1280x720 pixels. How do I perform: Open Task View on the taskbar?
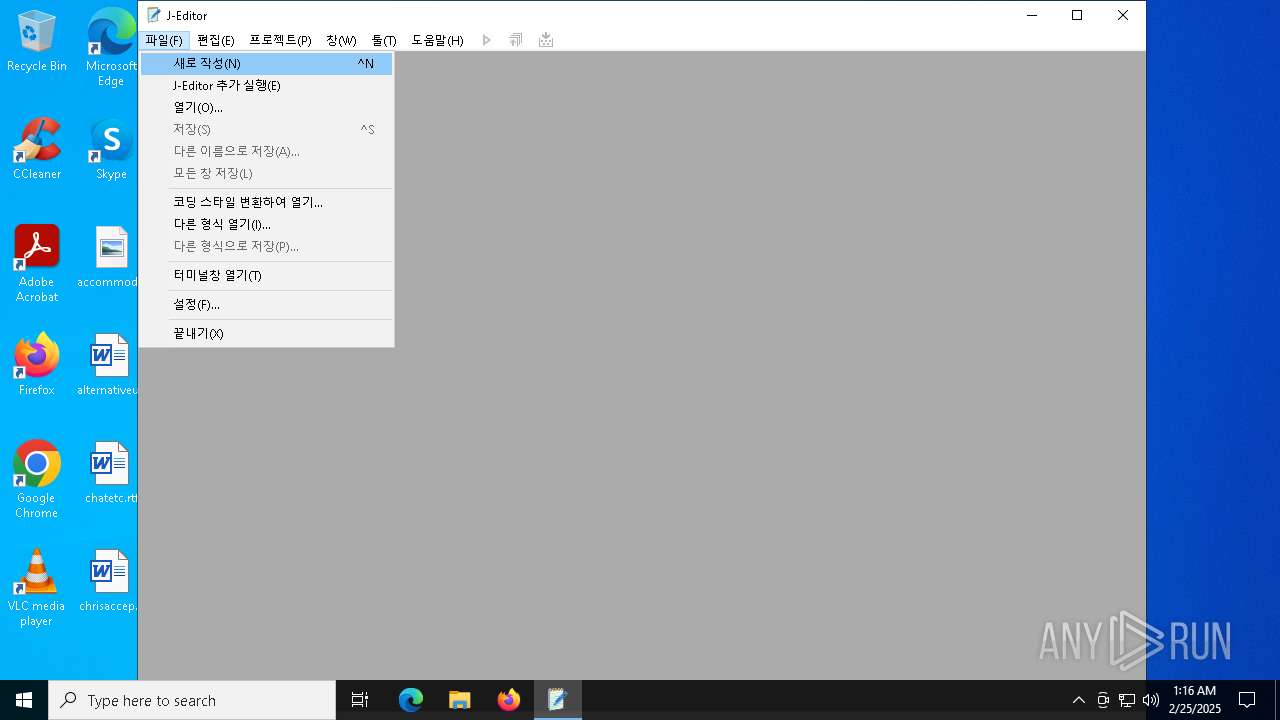(360, 700)
